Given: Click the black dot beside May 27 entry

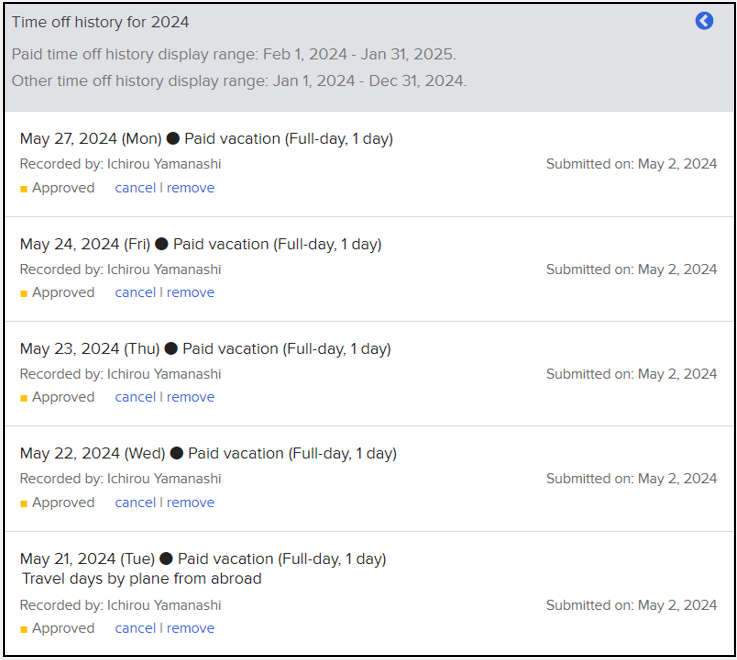Looking at the screenshot, I should point(173,139).
